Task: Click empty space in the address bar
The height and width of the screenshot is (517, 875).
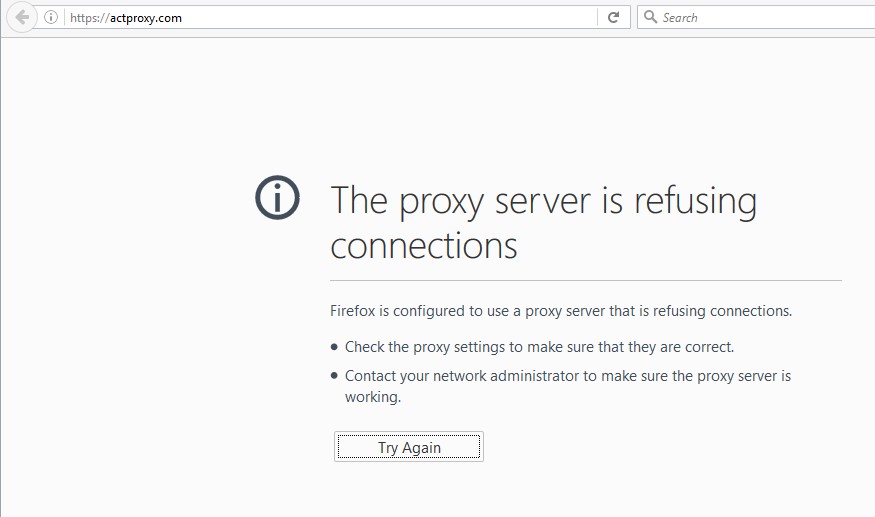Action: [391, 17]
